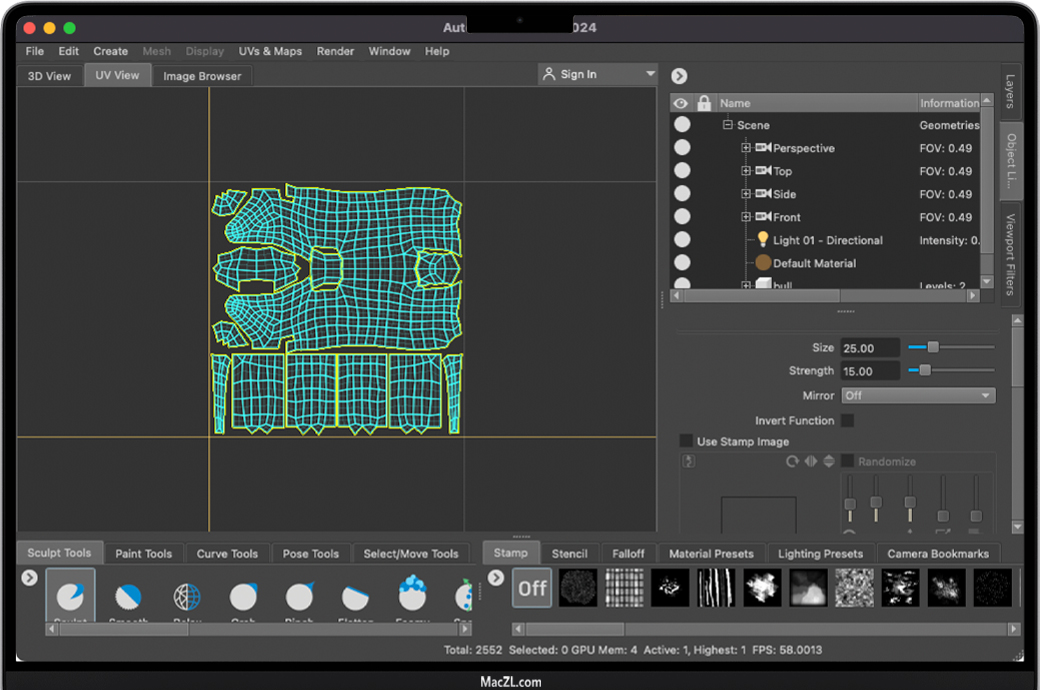
Task: Select the Pinch sculpt tool
Action: (x=300, y=597)
